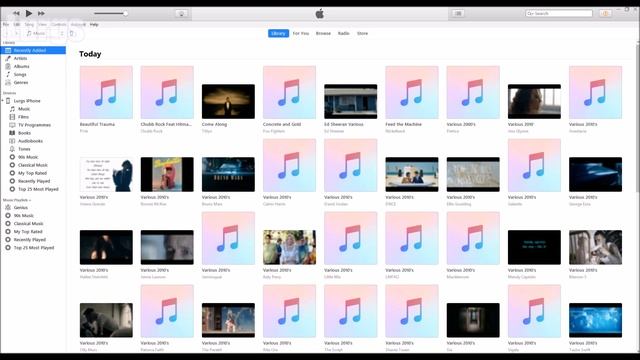Open the Help menu
640x360 pixels.
click(x=94, y=24)
